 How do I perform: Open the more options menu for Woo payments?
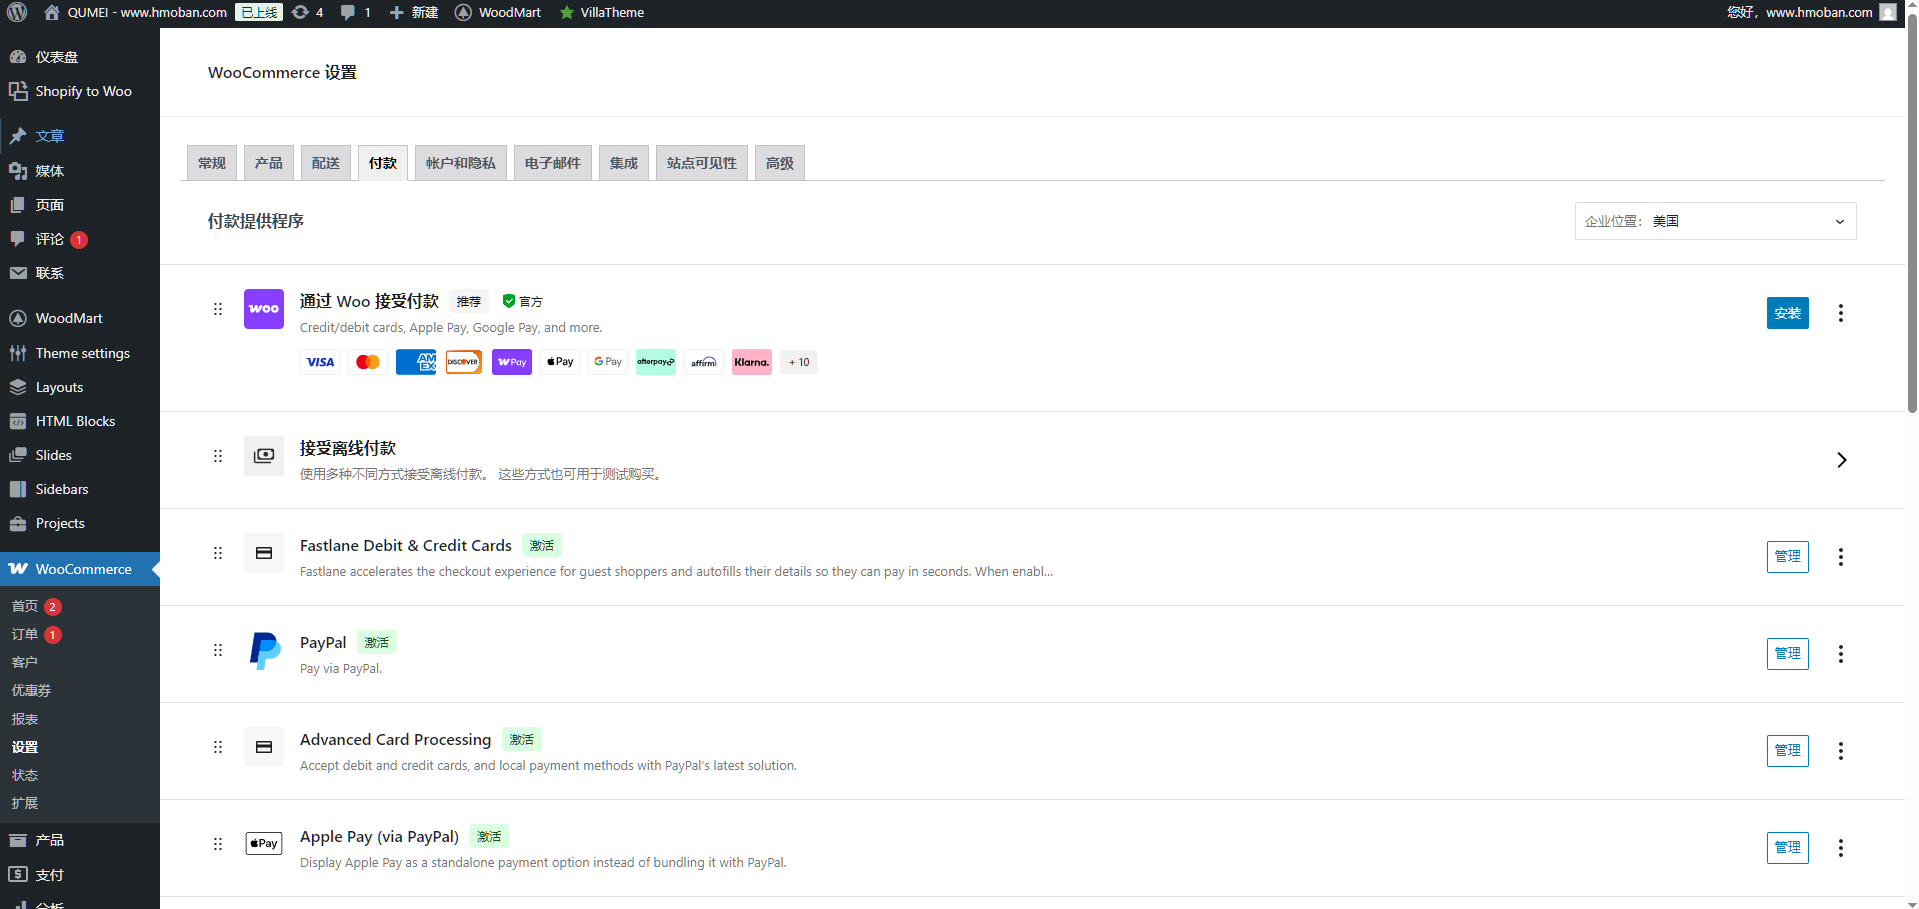(1841, 313)
